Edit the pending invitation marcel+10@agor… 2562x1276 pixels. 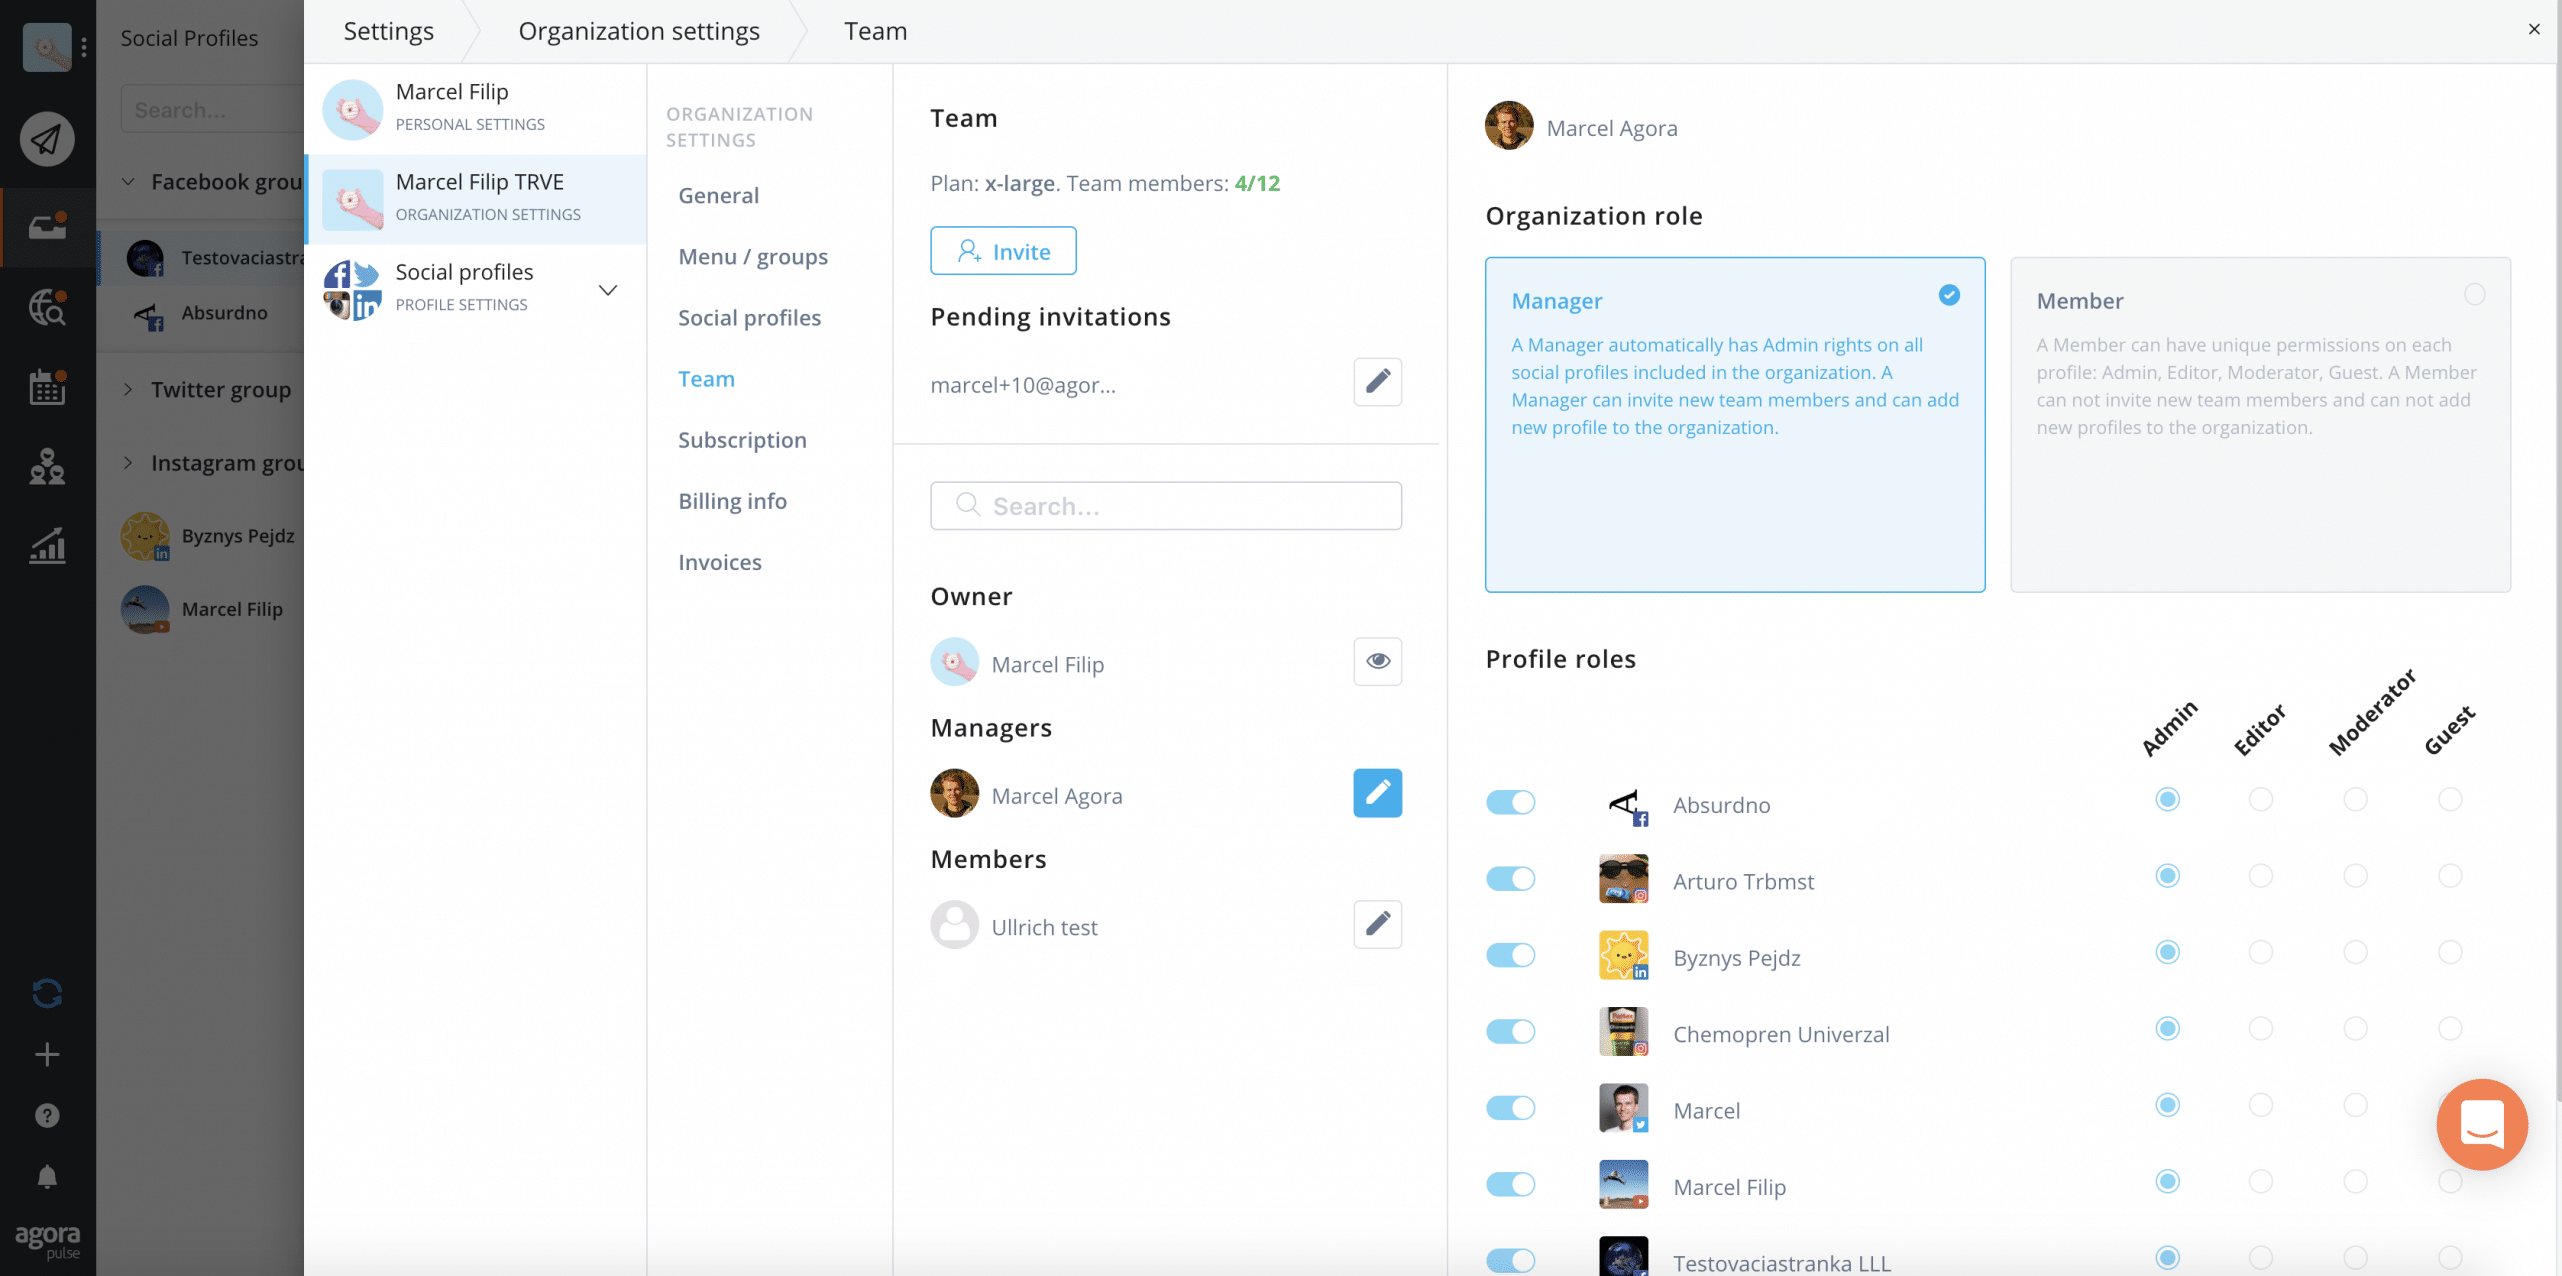point(1377,381)
